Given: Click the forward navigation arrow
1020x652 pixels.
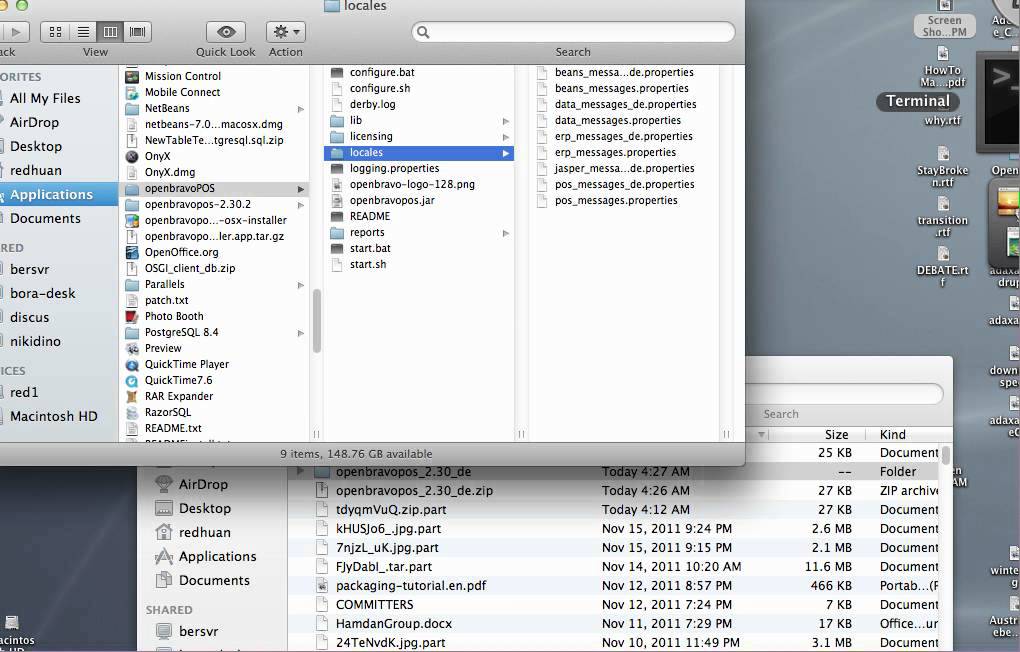Looking at the screenshot, I should 16,32.
